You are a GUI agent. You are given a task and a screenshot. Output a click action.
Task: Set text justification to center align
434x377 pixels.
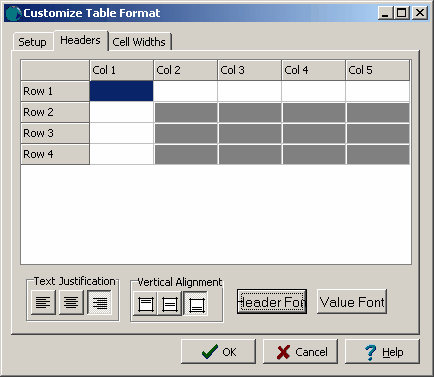(x=71, y=303)
